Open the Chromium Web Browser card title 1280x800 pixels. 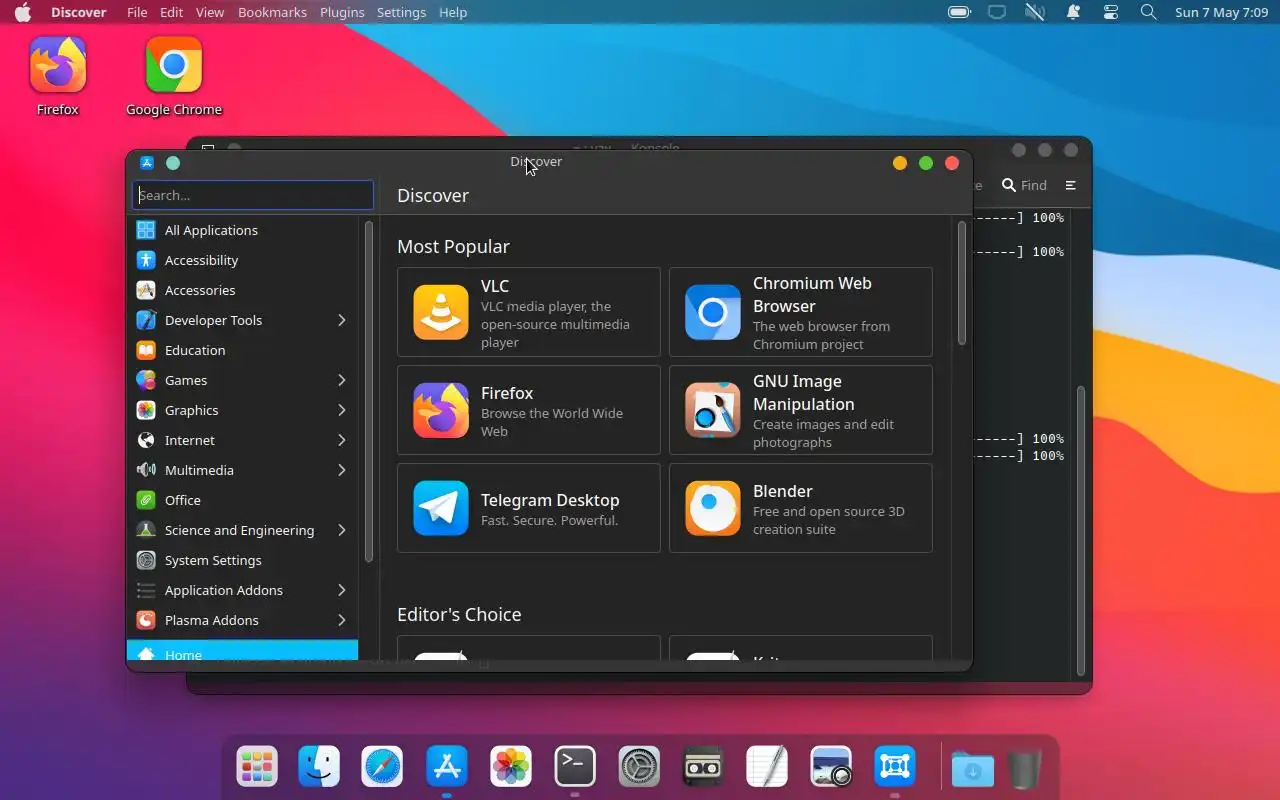pos(812,294)
